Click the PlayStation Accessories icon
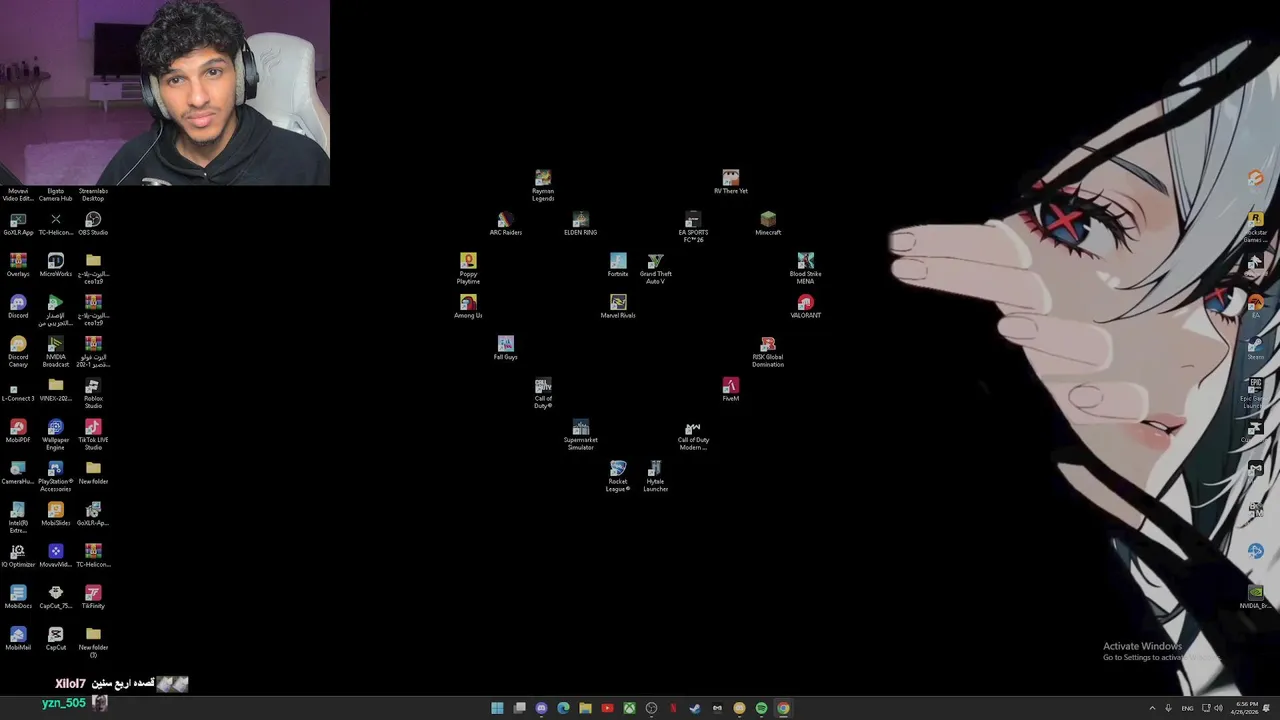1280x720 pixels. tap(56, 476)
